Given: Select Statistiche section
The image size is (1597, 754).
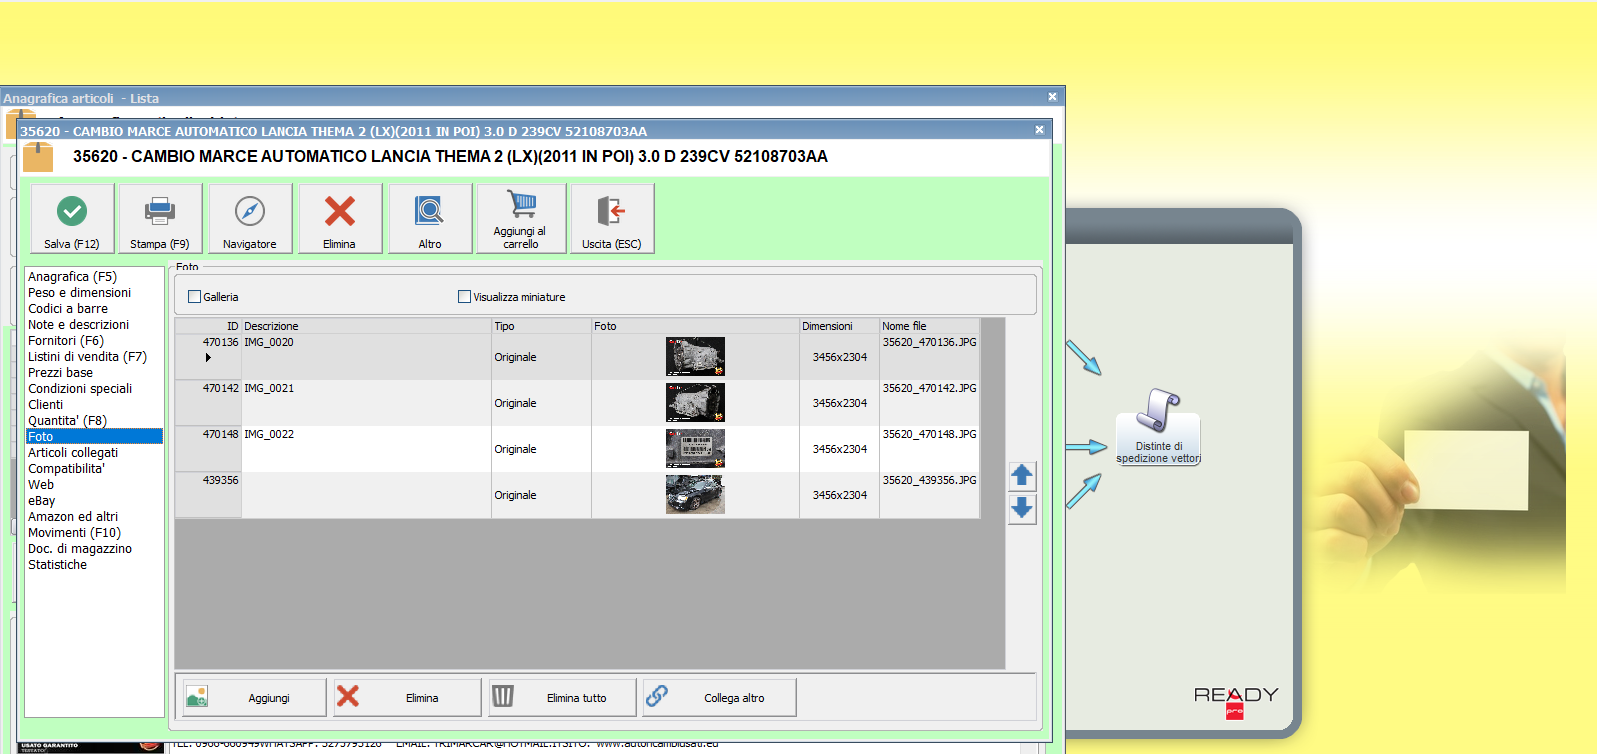Looking at the screenshot, I should point(57,565).
